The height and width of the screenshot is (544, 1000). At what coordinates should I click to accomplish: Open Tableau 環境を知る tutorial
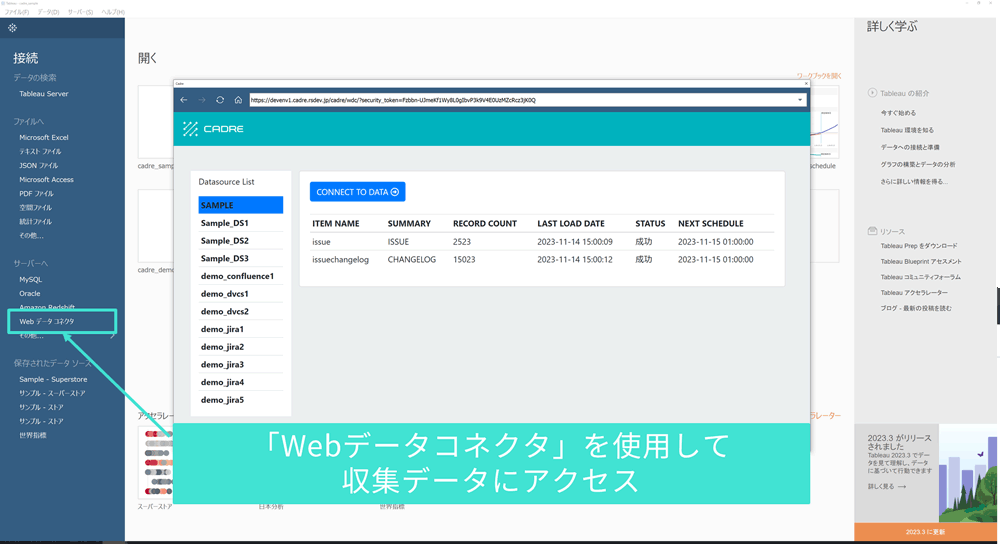coord(907,130)
